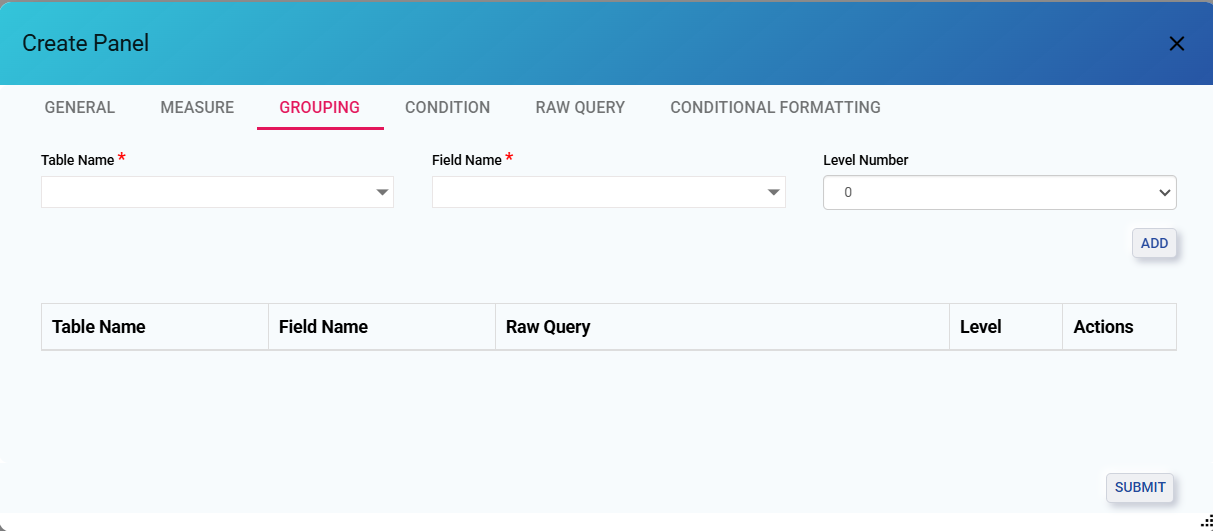Switch to the General tab

pyautogui.click(x=80, y=107)
